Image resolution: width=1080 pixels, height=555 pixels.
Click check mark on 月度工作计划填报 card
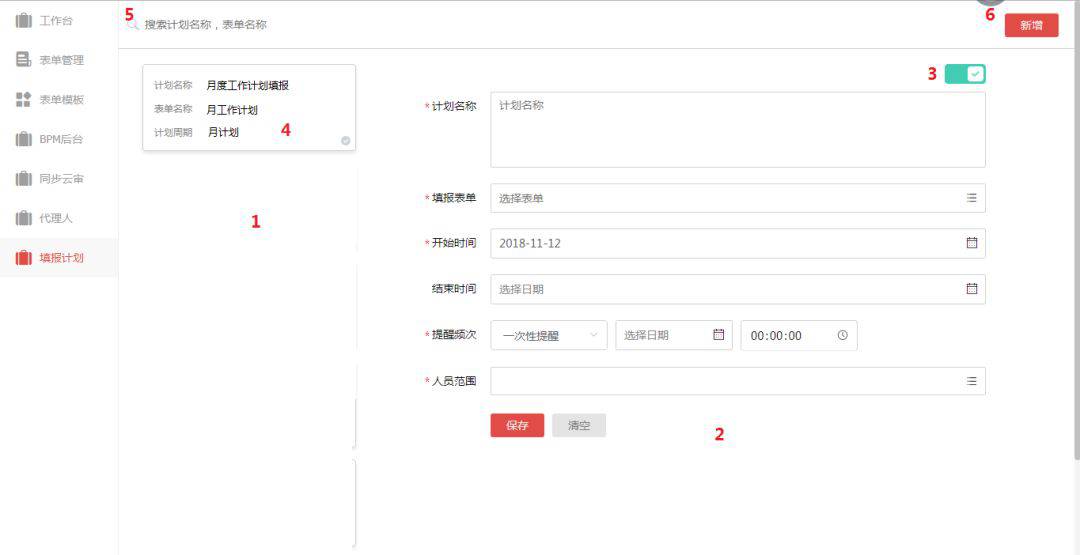coord(345,141)
